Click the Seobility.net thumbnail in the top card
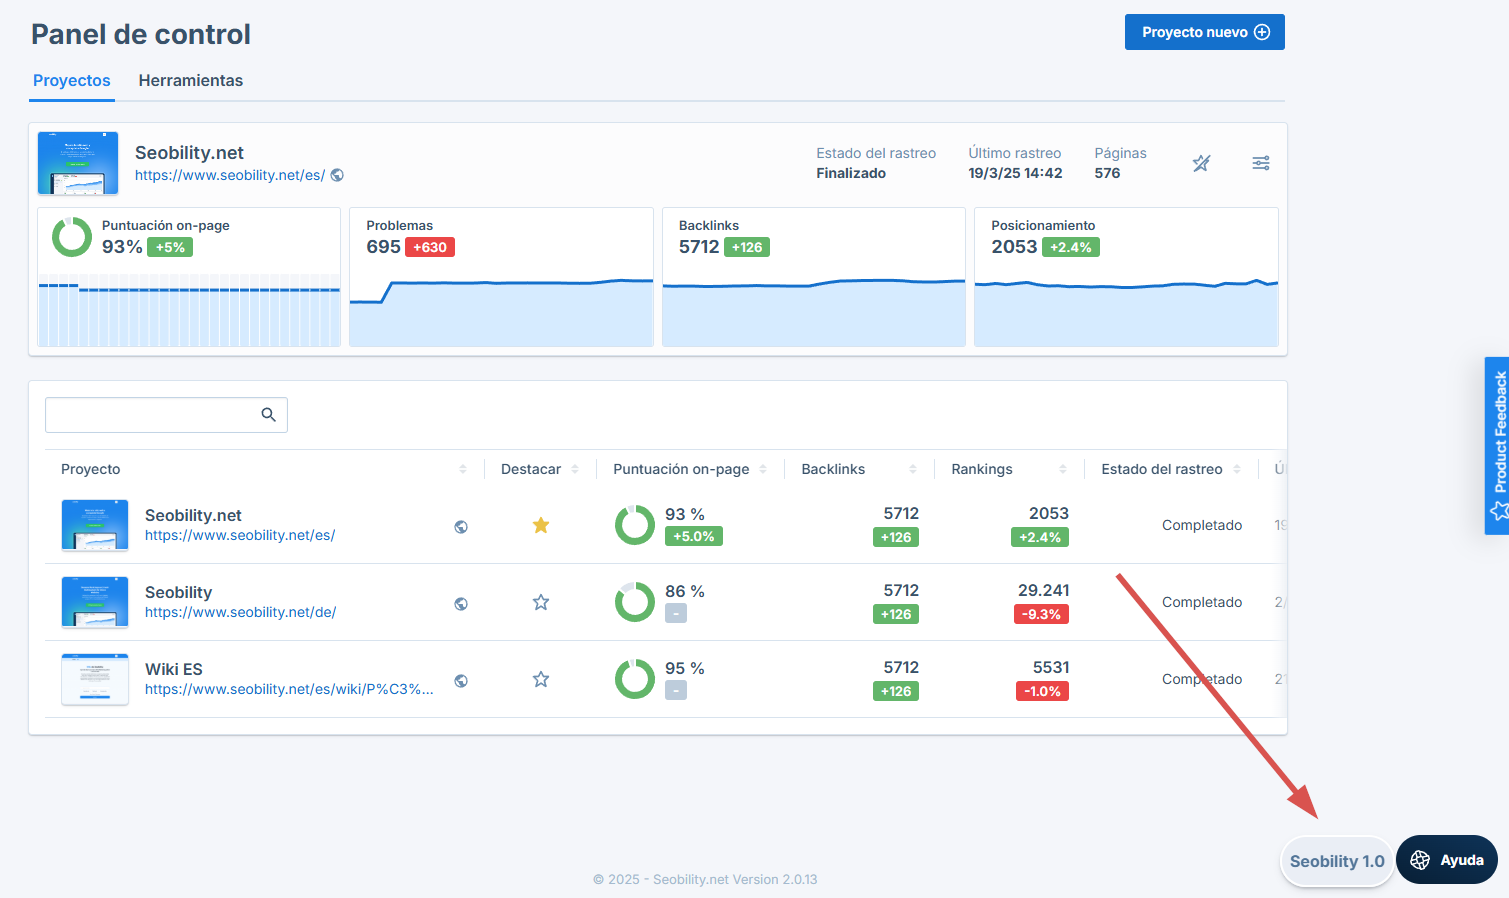The height and width of the screenshot is (898, 1509). (78, 163)
